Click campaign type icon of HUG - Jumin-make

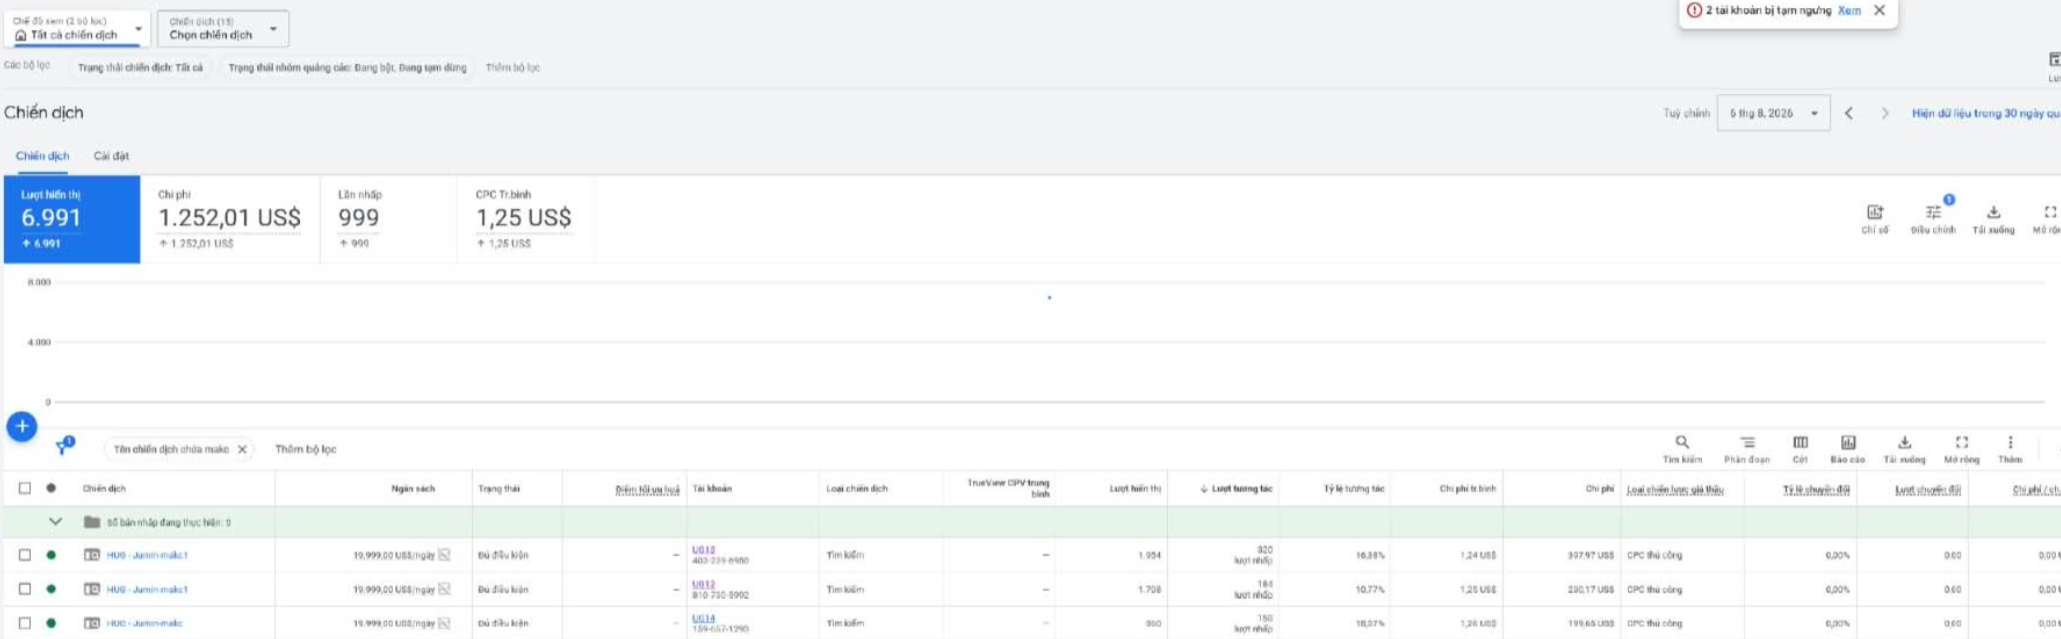pos(92,623)
